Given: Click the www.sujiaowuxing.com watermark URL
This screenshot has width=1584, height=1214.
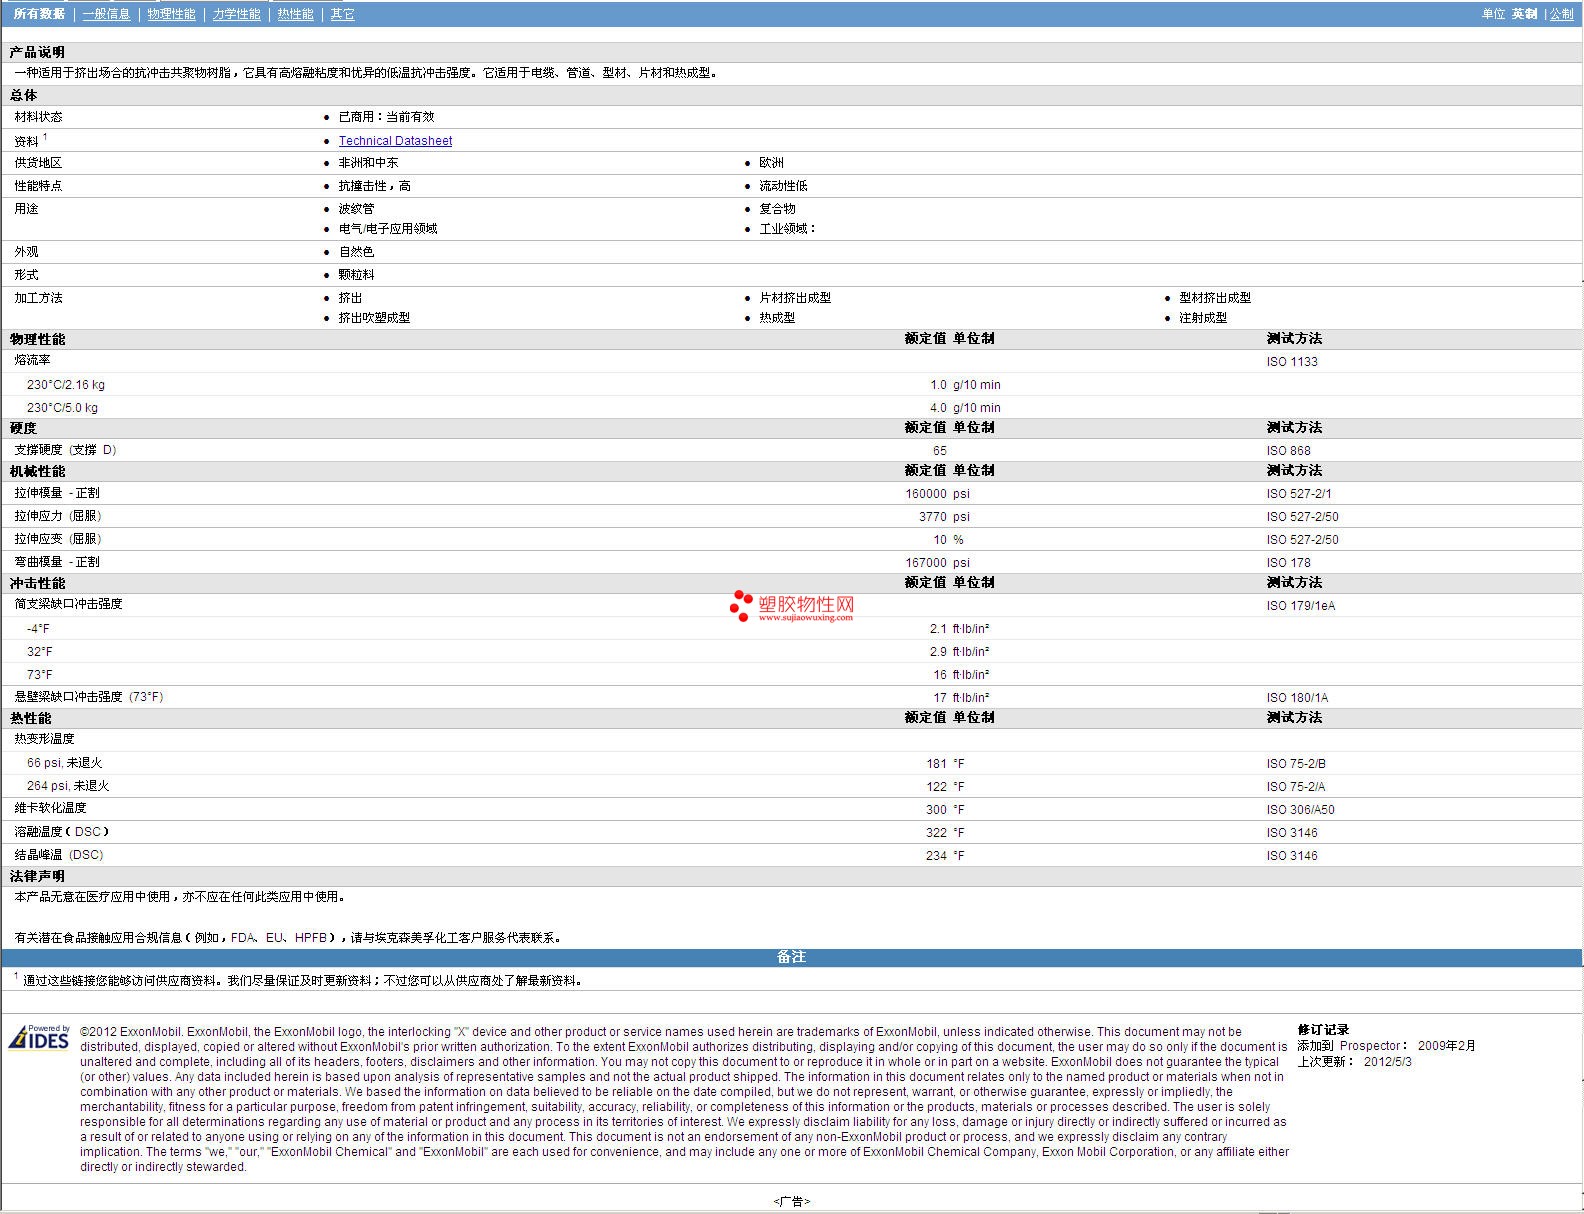Looking at the screenshot, I should [805, 618].
